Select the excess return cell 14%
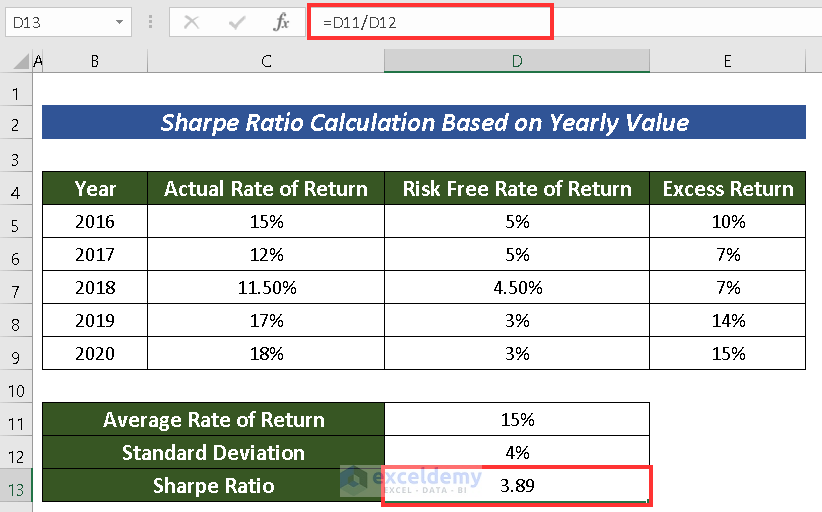 click(x=728, y=320)
